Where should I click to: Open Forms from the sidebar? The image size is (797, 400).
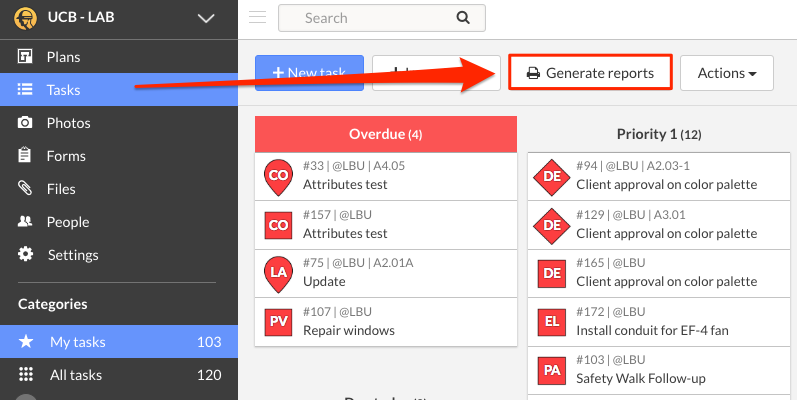click(66, 156)
